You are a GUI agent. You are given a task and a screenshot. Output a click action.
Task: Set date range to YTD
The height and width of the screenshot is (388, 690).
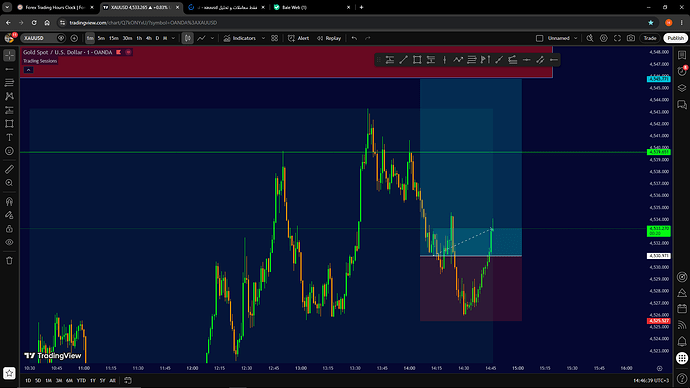tap(81, 381)
